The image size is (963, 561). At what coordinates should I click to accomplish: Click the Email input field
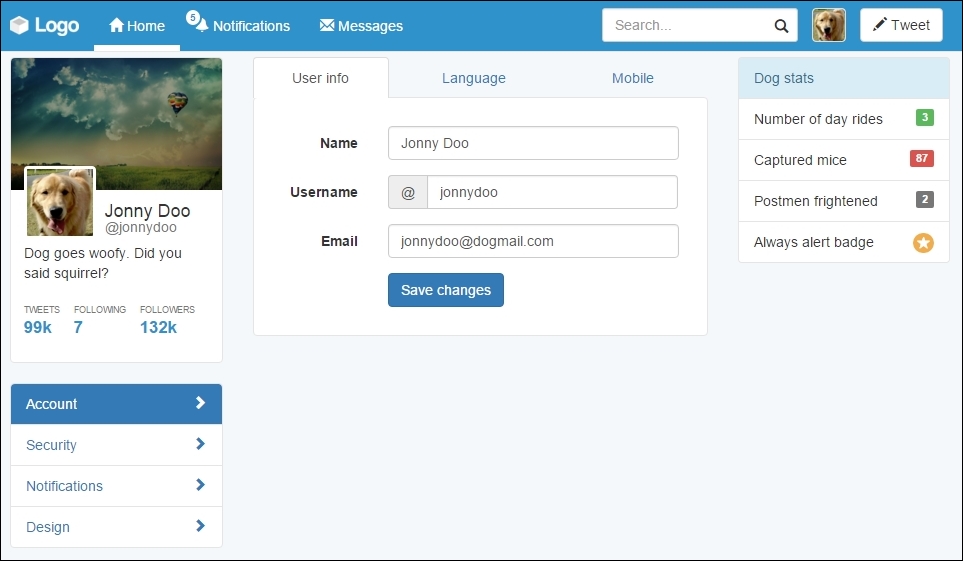(x=533, y=241)
